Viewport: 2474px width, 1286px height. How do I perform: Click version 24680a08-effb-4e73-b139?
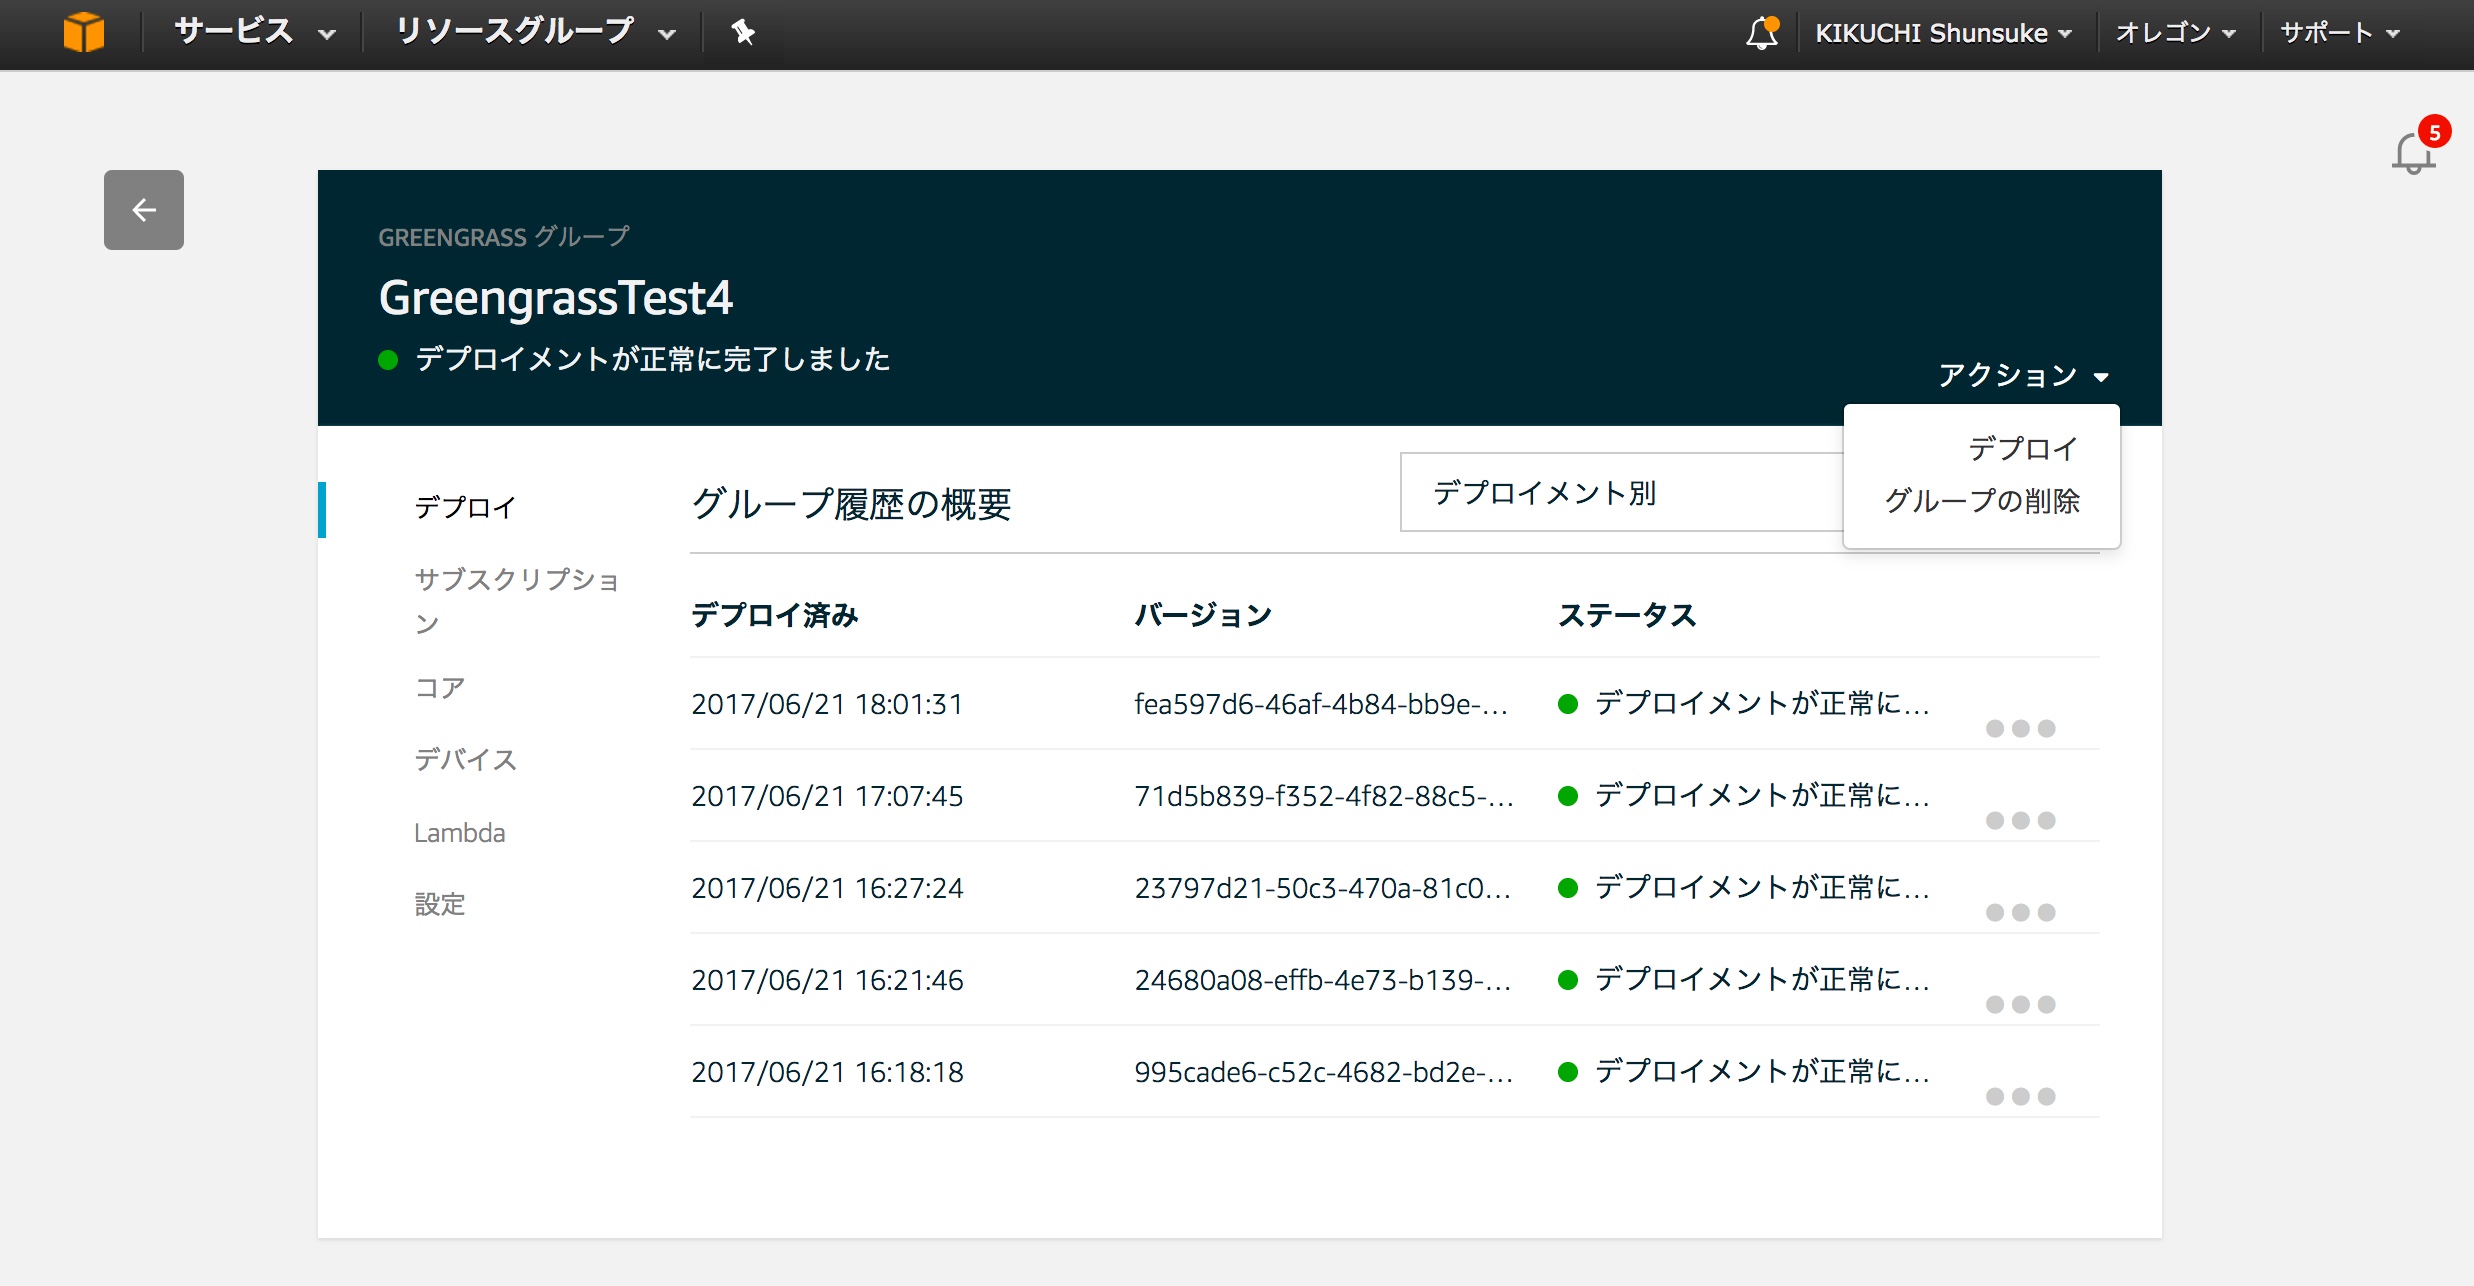1322,980
